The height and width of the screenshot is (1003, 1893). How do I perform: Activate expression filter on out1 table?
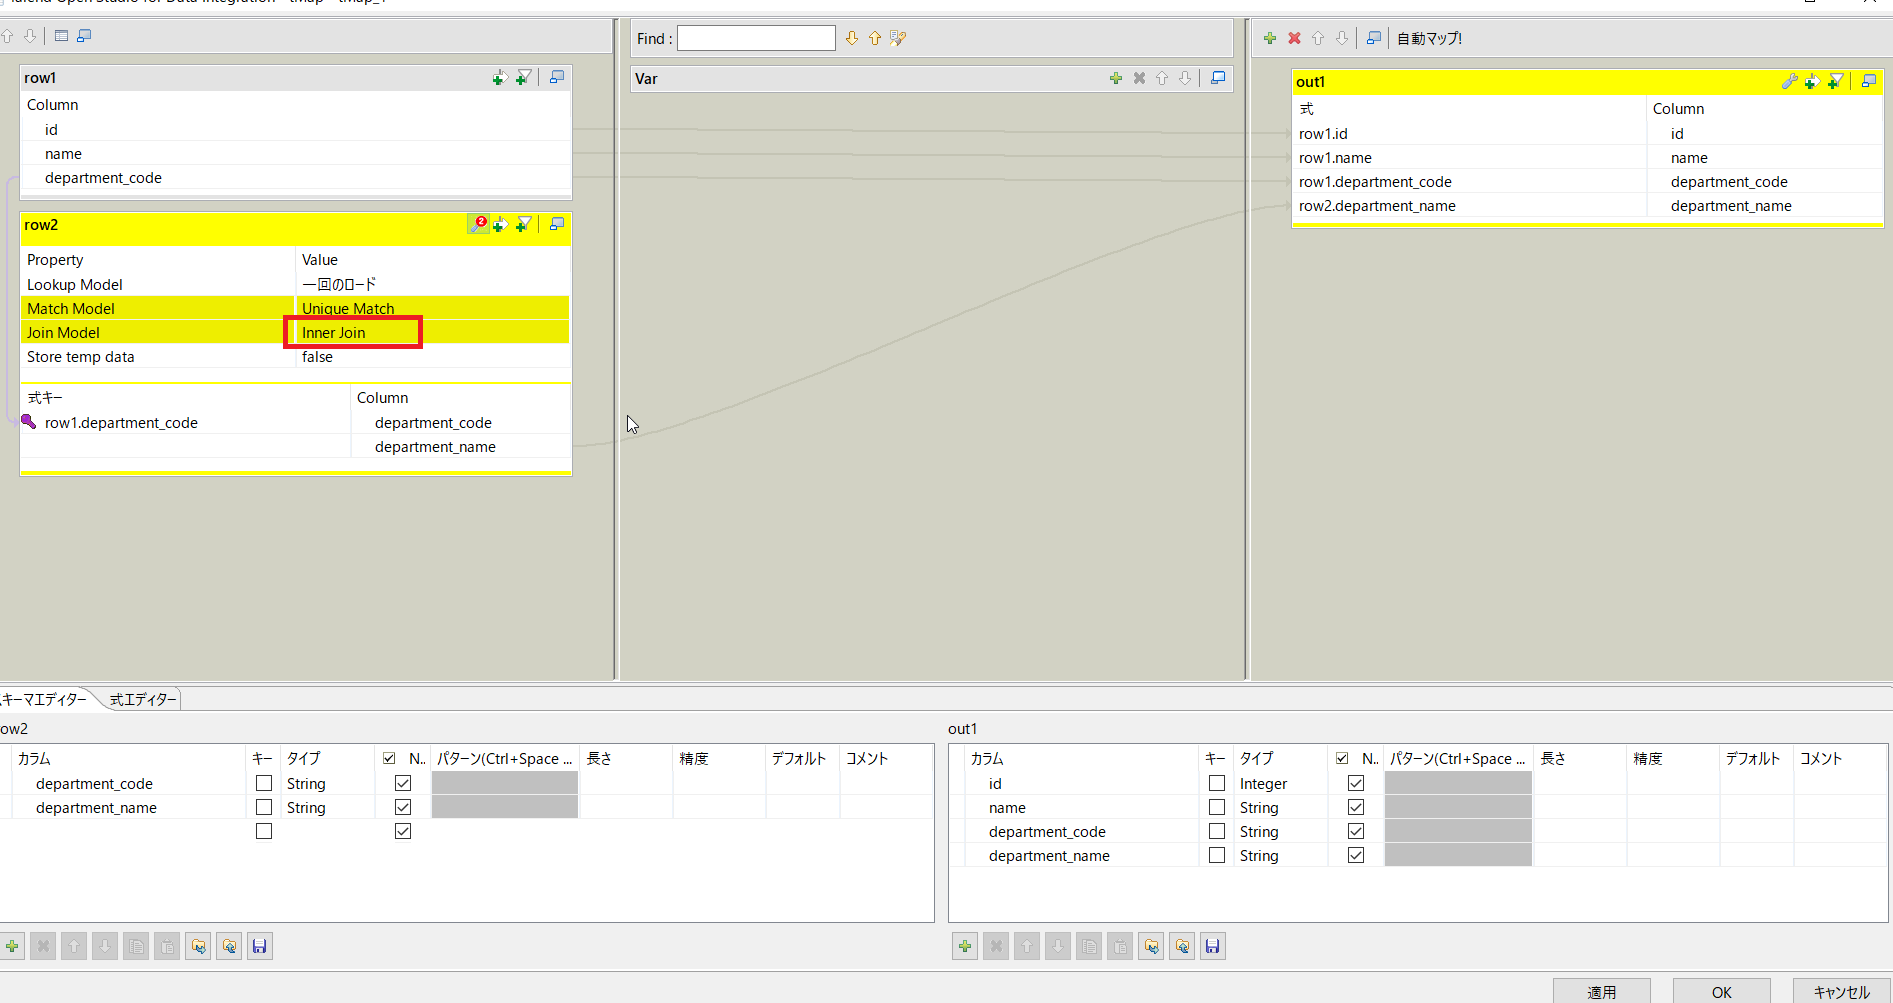pyautogui.click(x=1836, y=81)
